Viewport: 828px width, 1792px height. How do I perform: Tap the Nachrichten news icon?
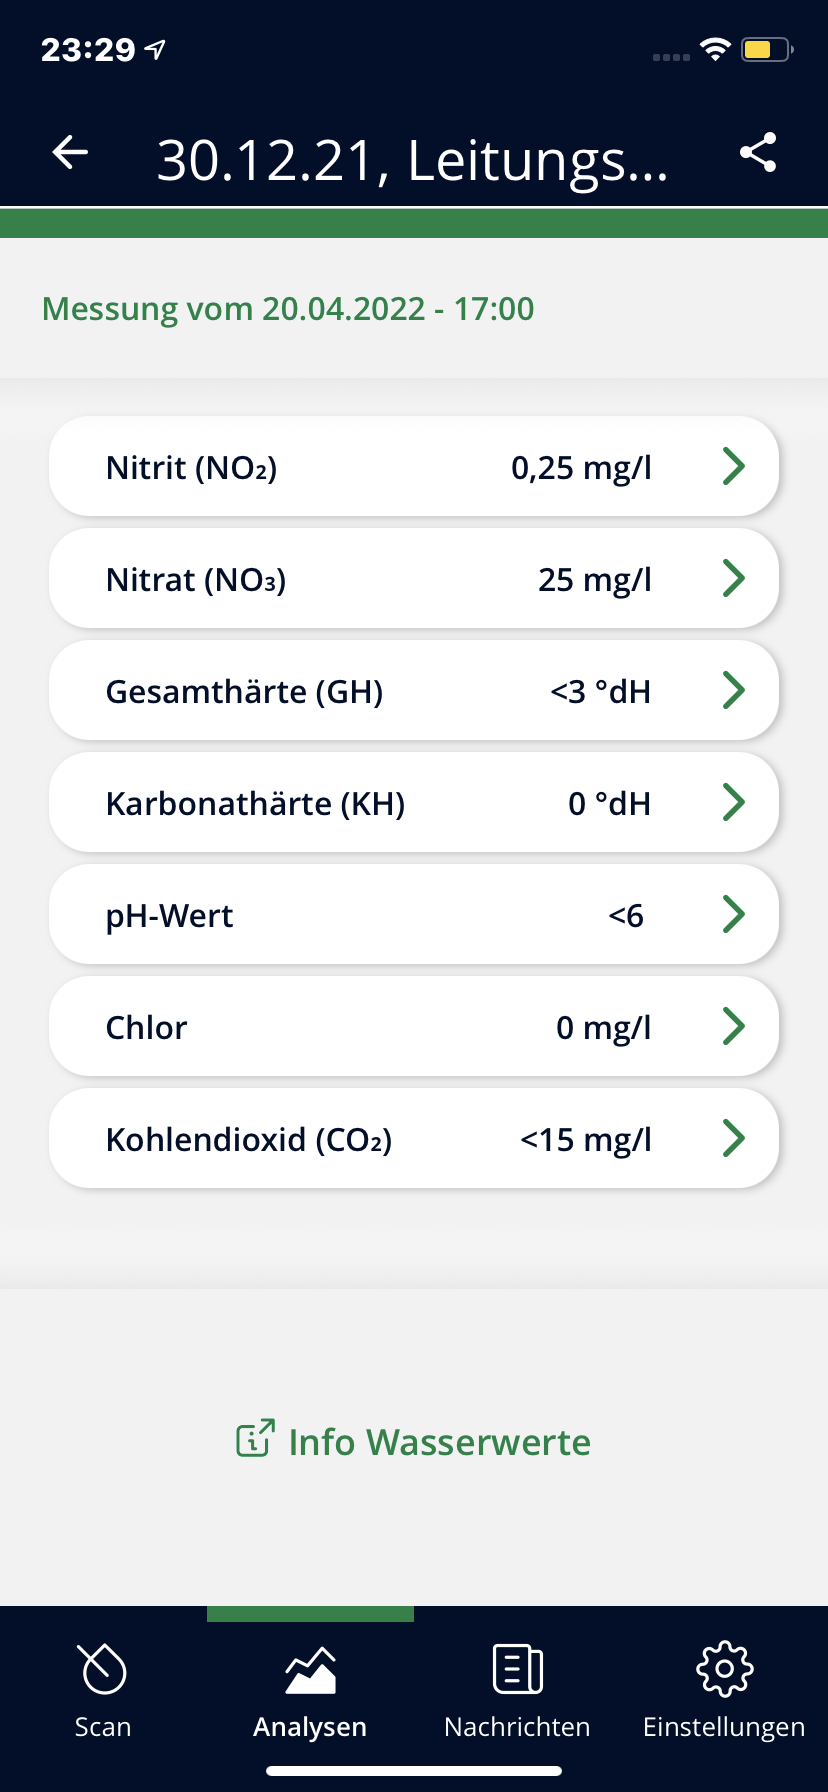[x=517, y=1669]
